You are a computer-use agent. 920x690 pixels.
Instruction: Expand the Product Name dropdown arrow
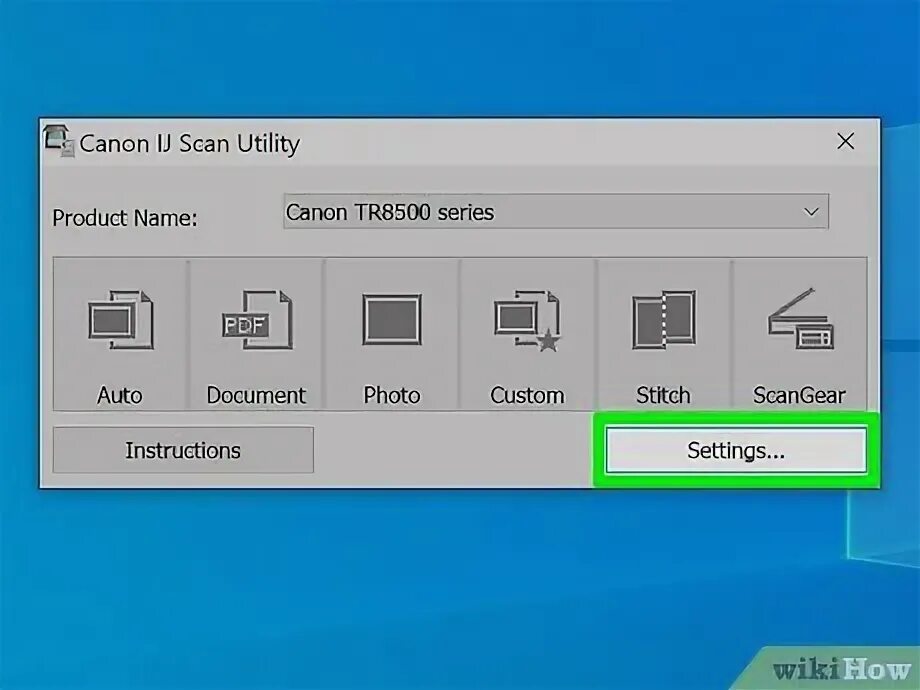click(811, 212)
